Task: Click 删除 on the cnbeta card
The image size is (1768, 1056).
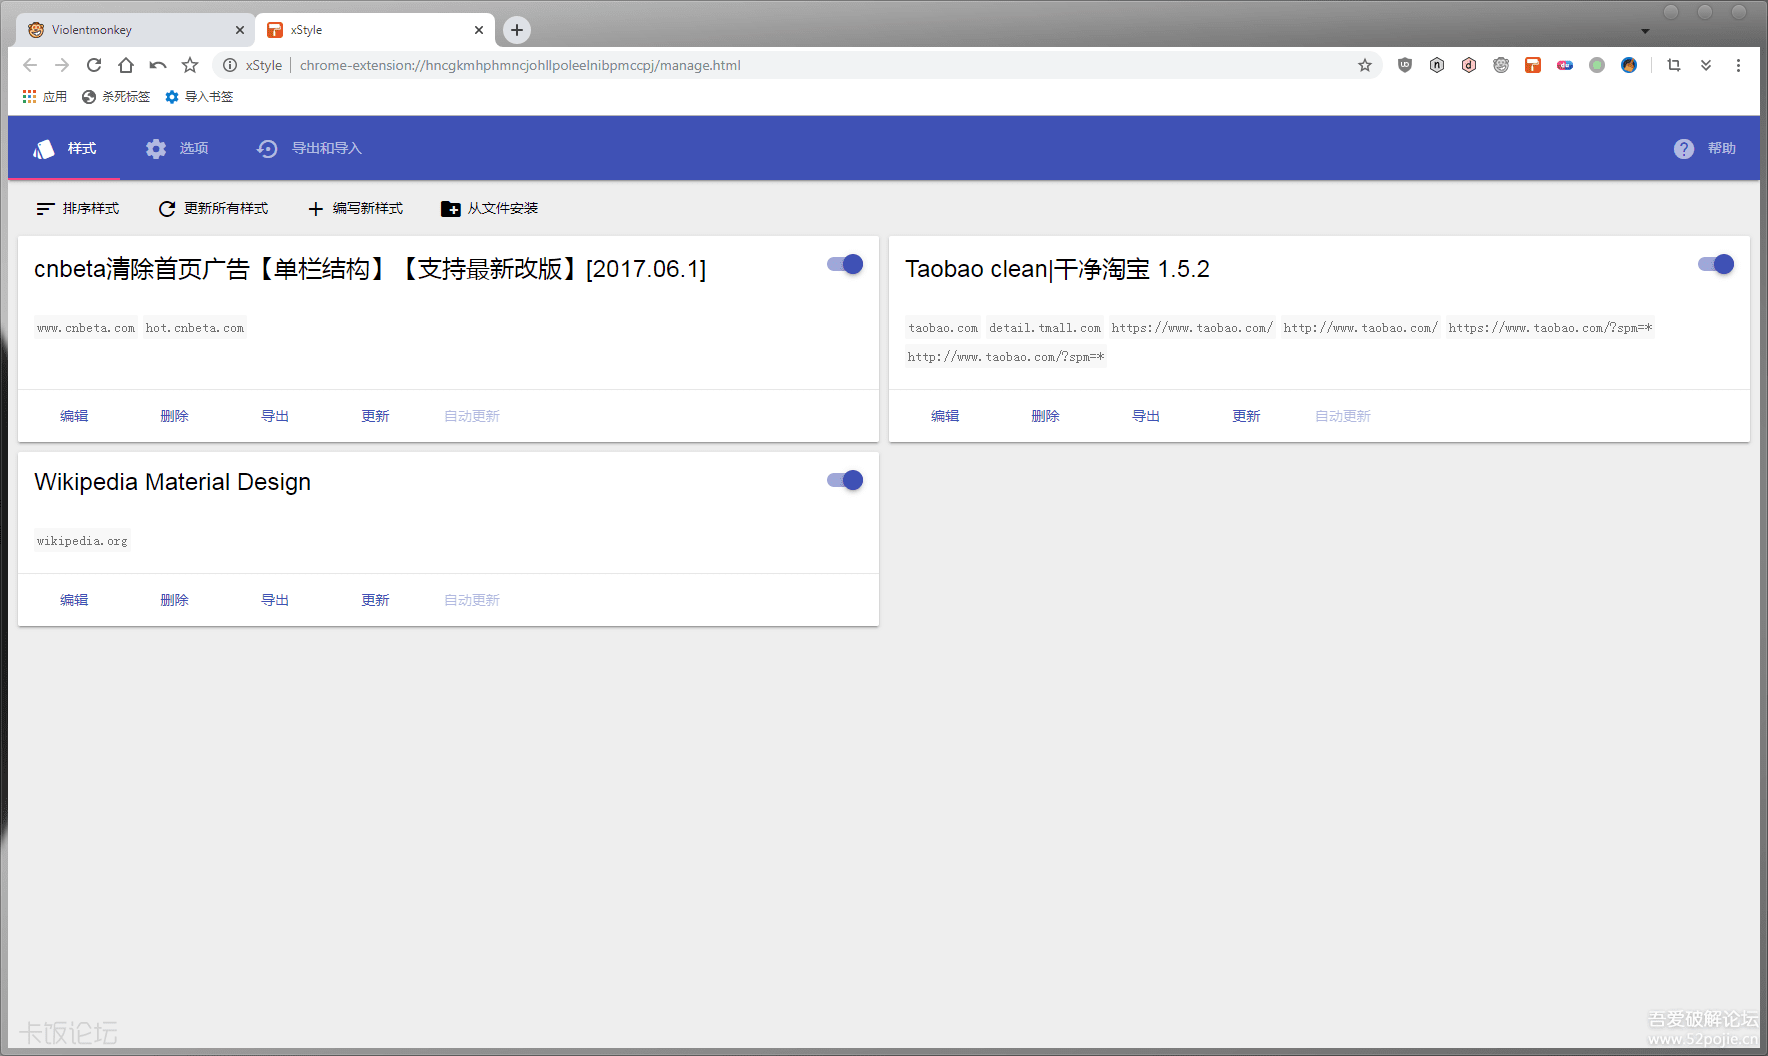Action: [174, 416]
